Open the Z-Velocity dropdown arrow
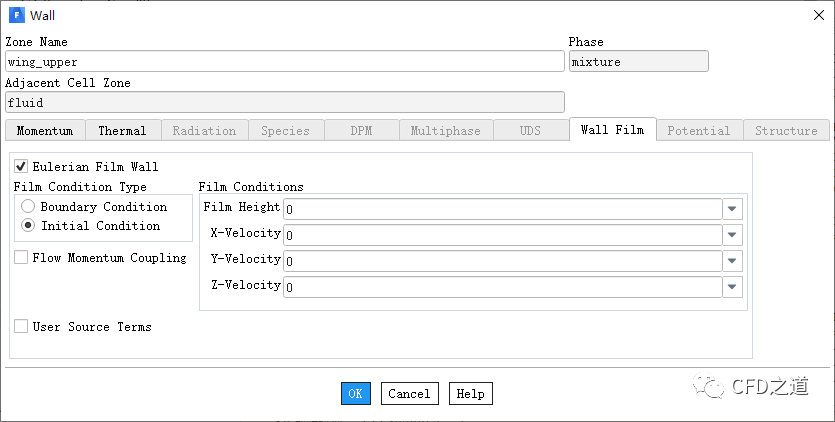The image size is (835, 422). tap(733, 287)
